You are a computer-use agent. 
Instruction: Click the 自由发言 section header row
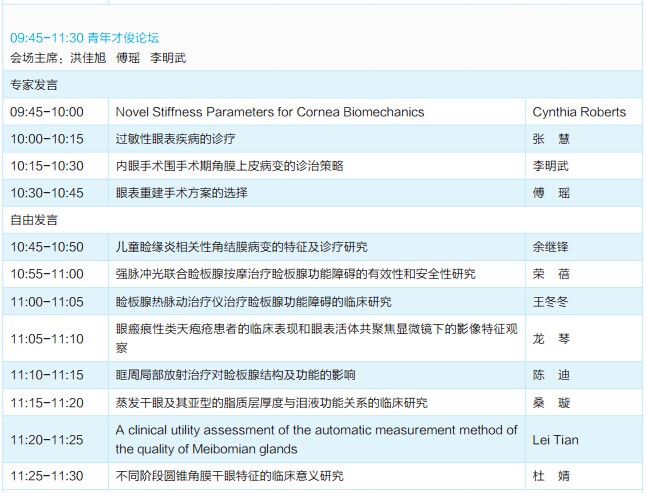34,219
